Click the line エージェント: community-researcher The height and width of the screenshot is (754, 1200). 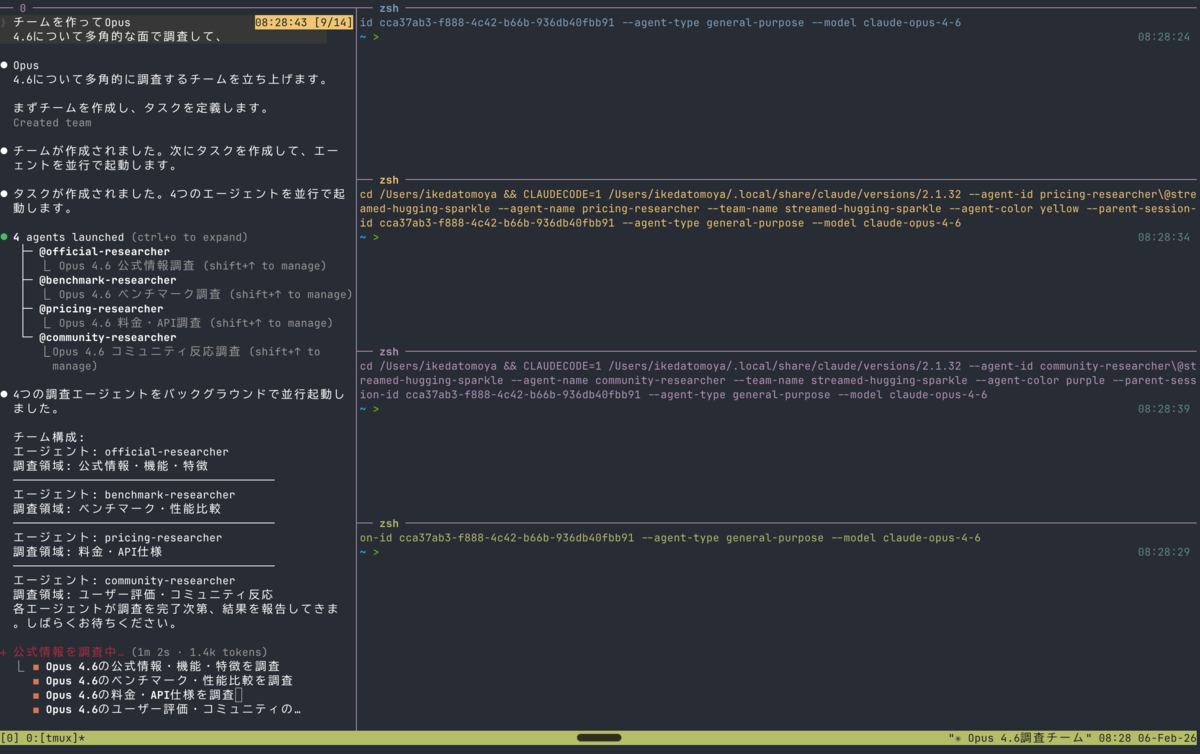124,581
